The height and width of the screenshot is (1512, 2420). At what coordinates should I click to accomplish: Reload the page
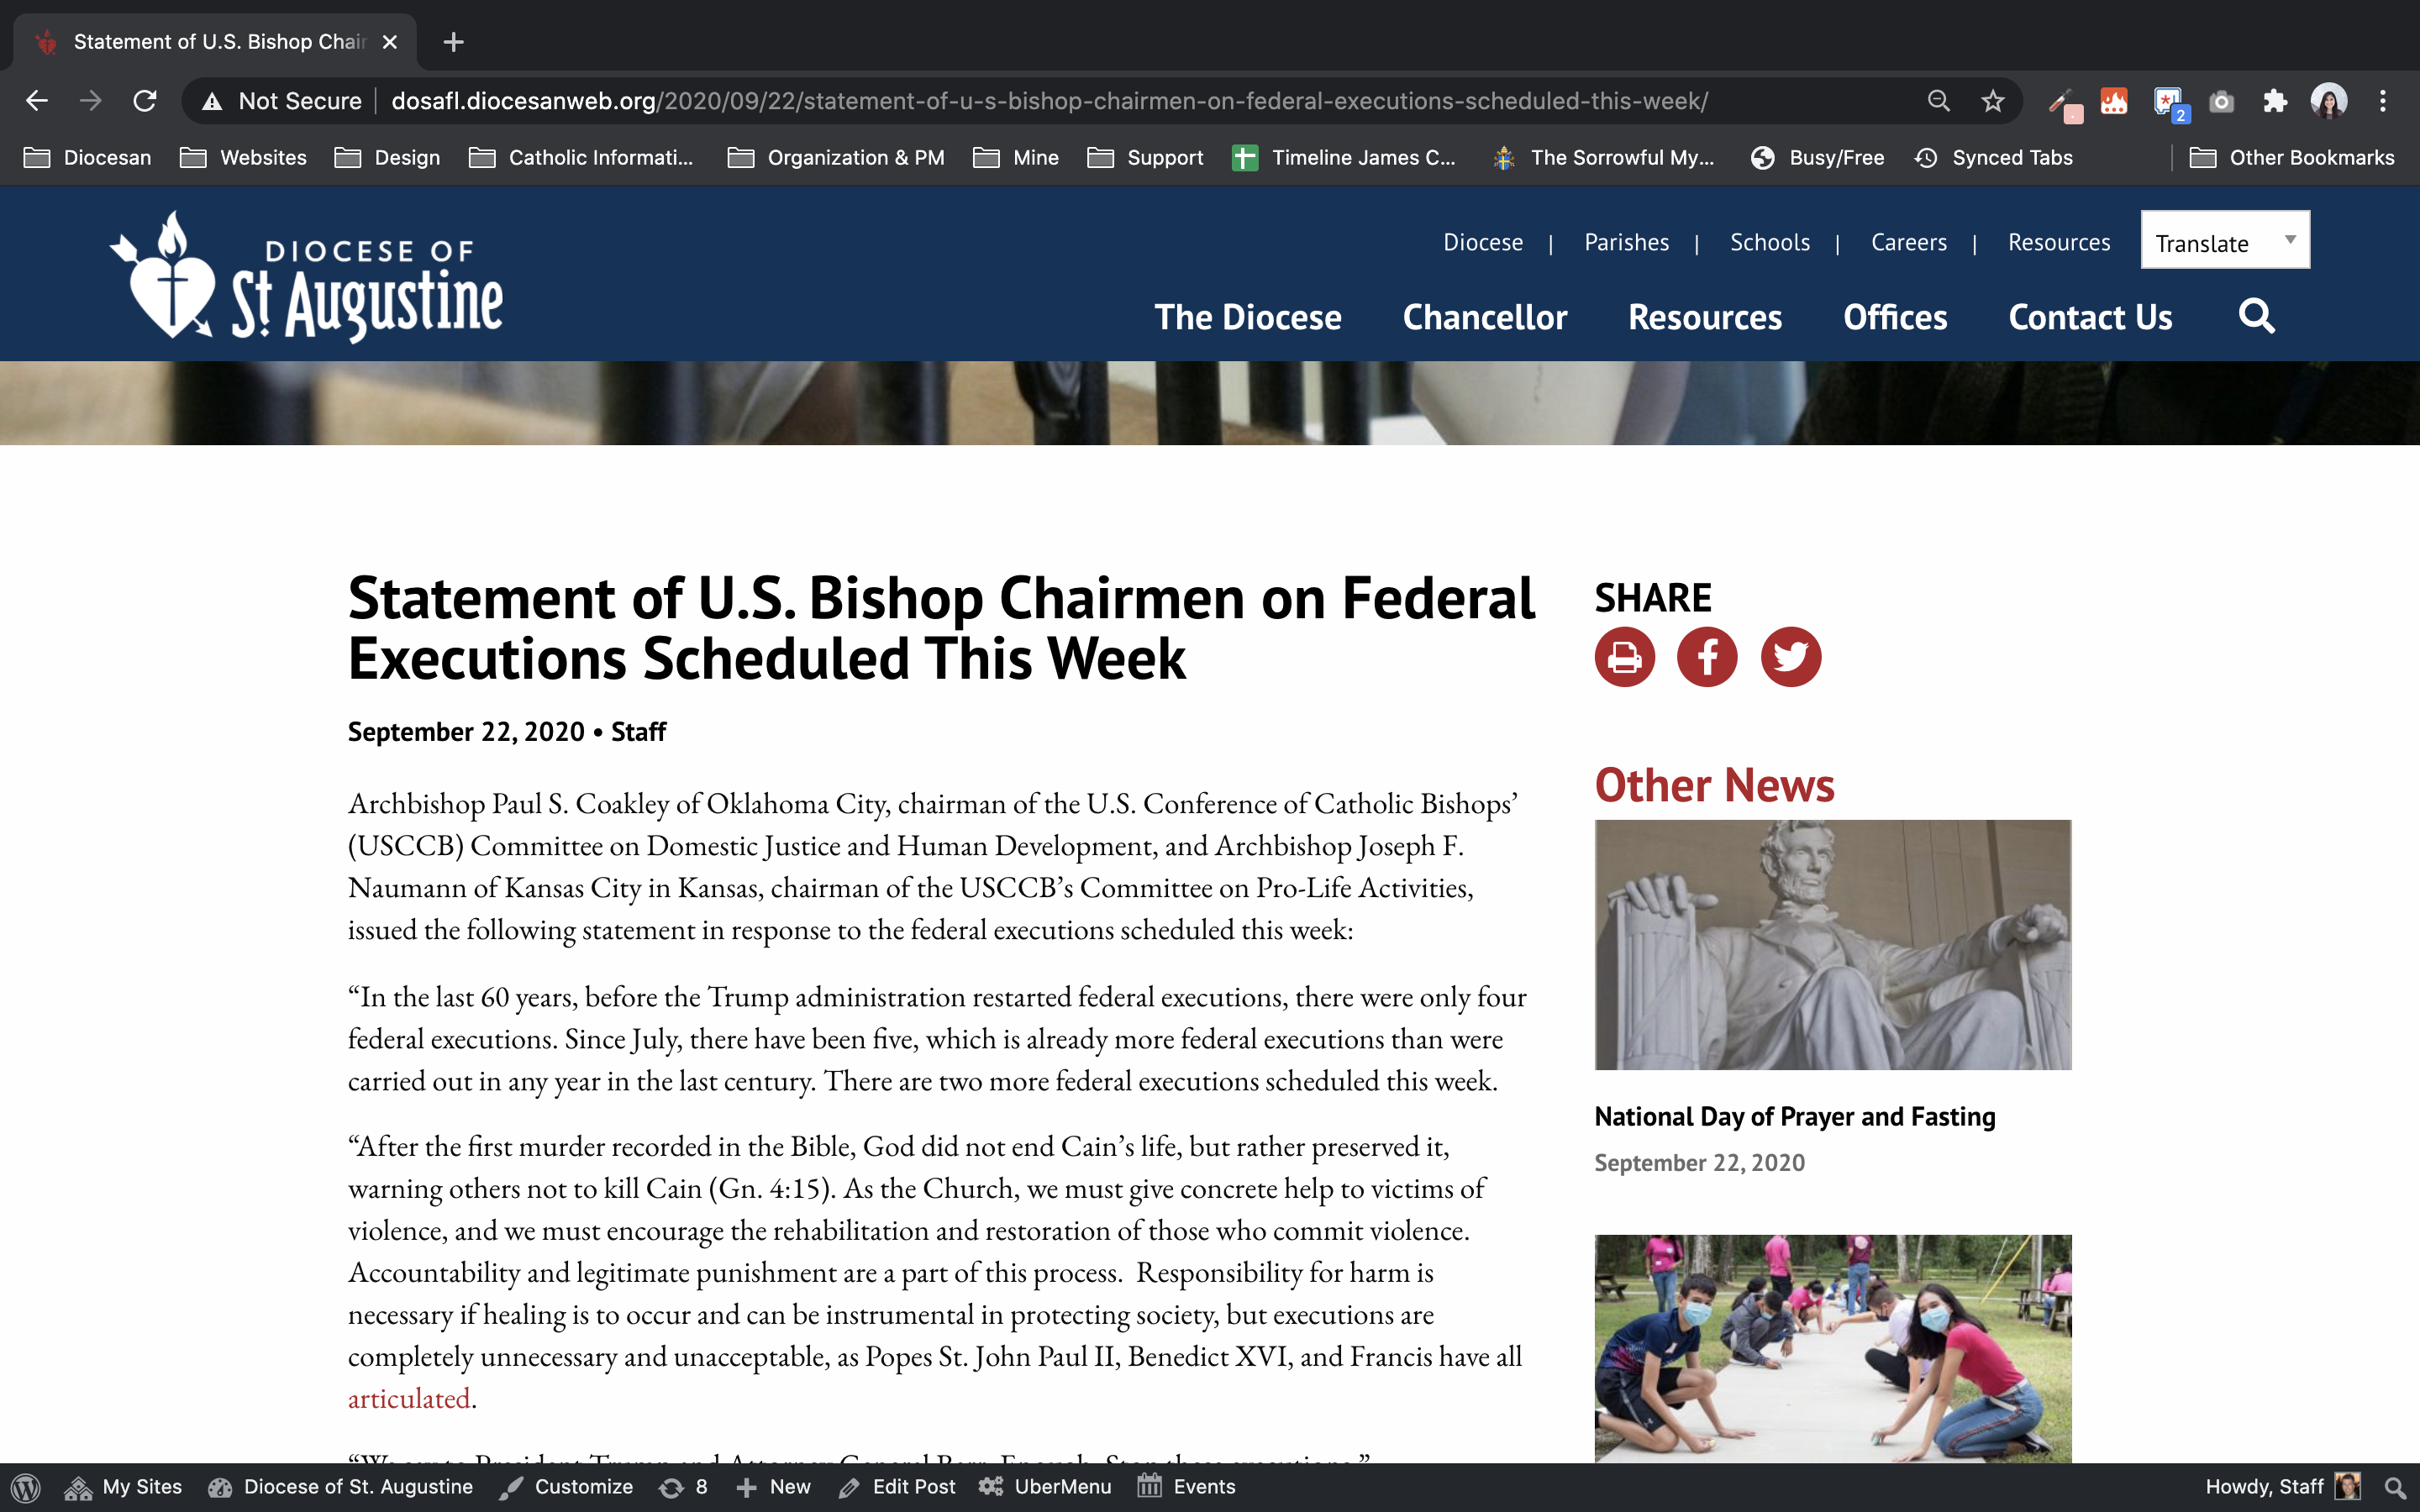145,101
